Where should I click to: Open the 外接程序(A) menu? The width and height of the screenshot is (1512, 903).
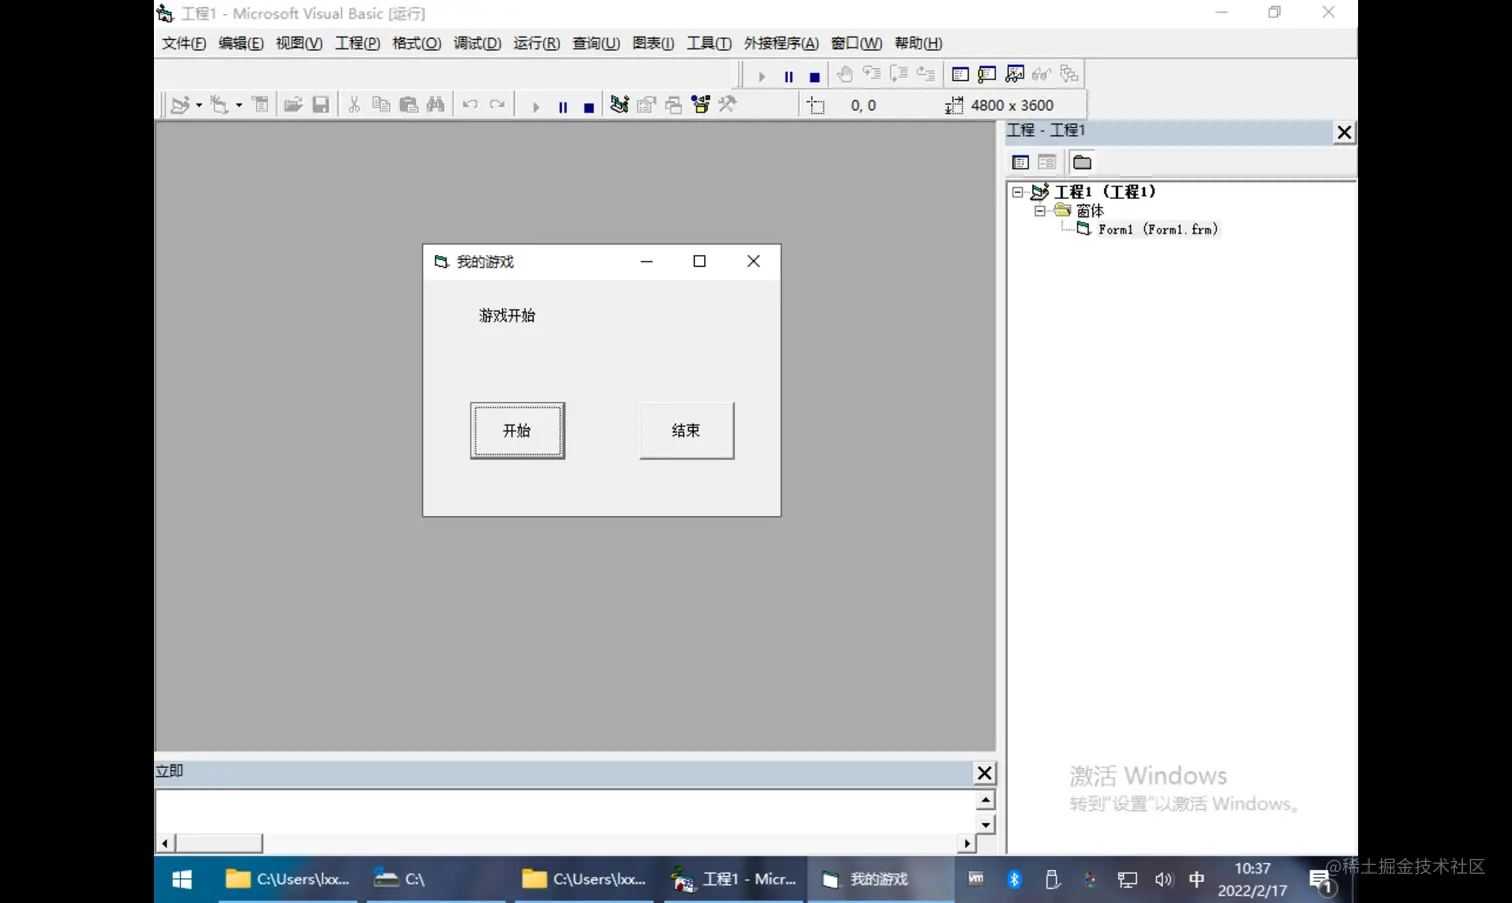coord(781,43)
